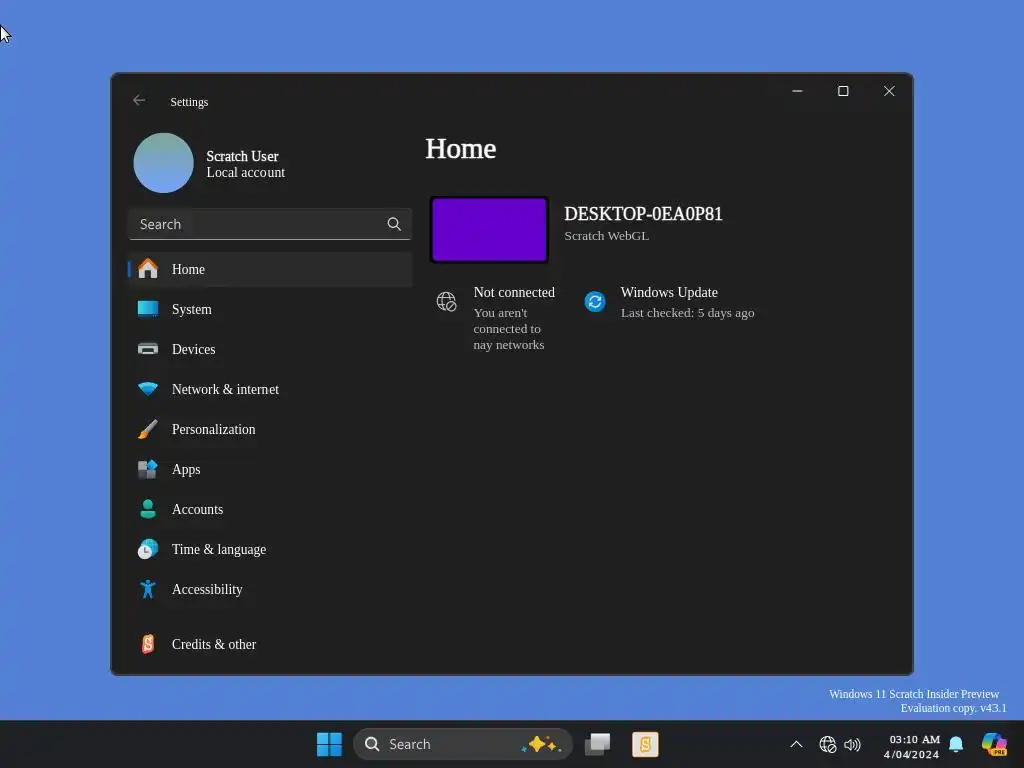Click the magnifier icon in Settings search
The width and height of the screenshot is (1024, 768).
394,224
